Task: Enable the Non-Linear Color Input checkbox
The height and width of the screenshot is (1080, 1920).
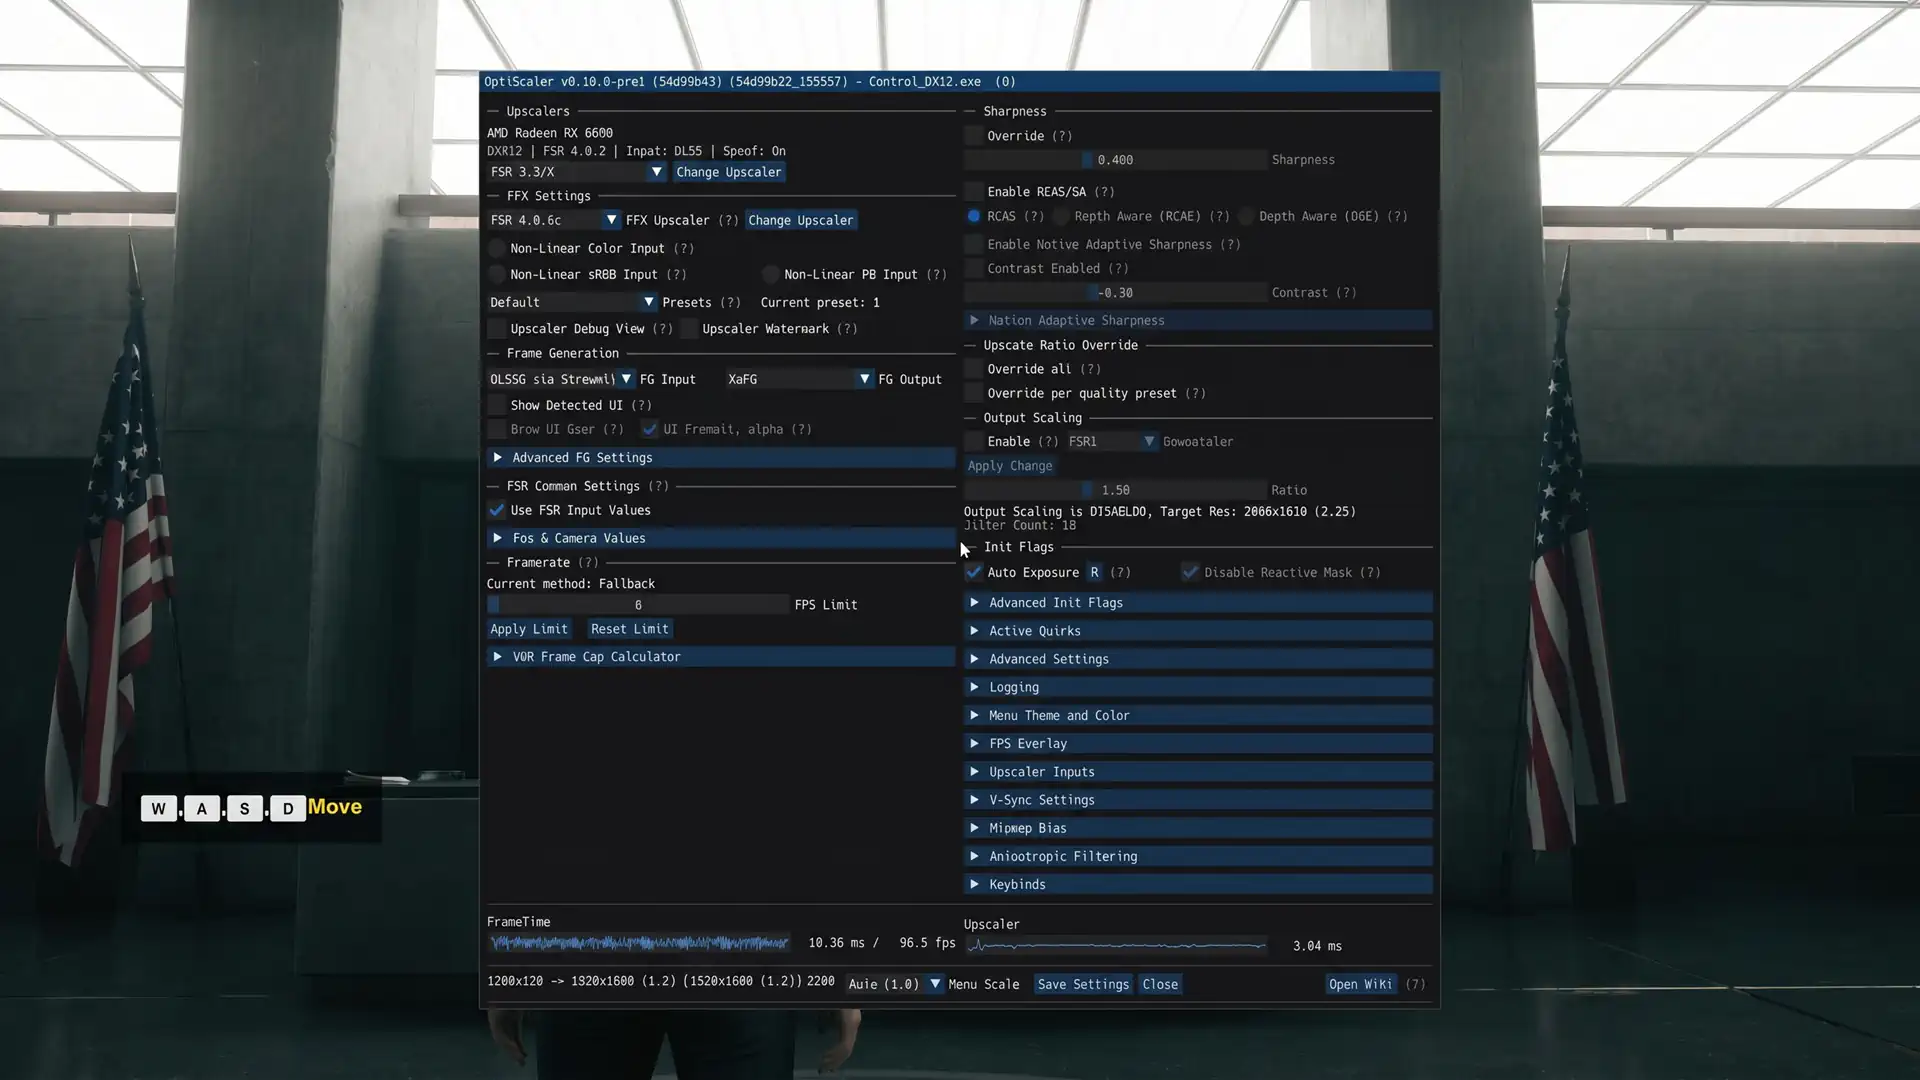Action: (497, 248)
